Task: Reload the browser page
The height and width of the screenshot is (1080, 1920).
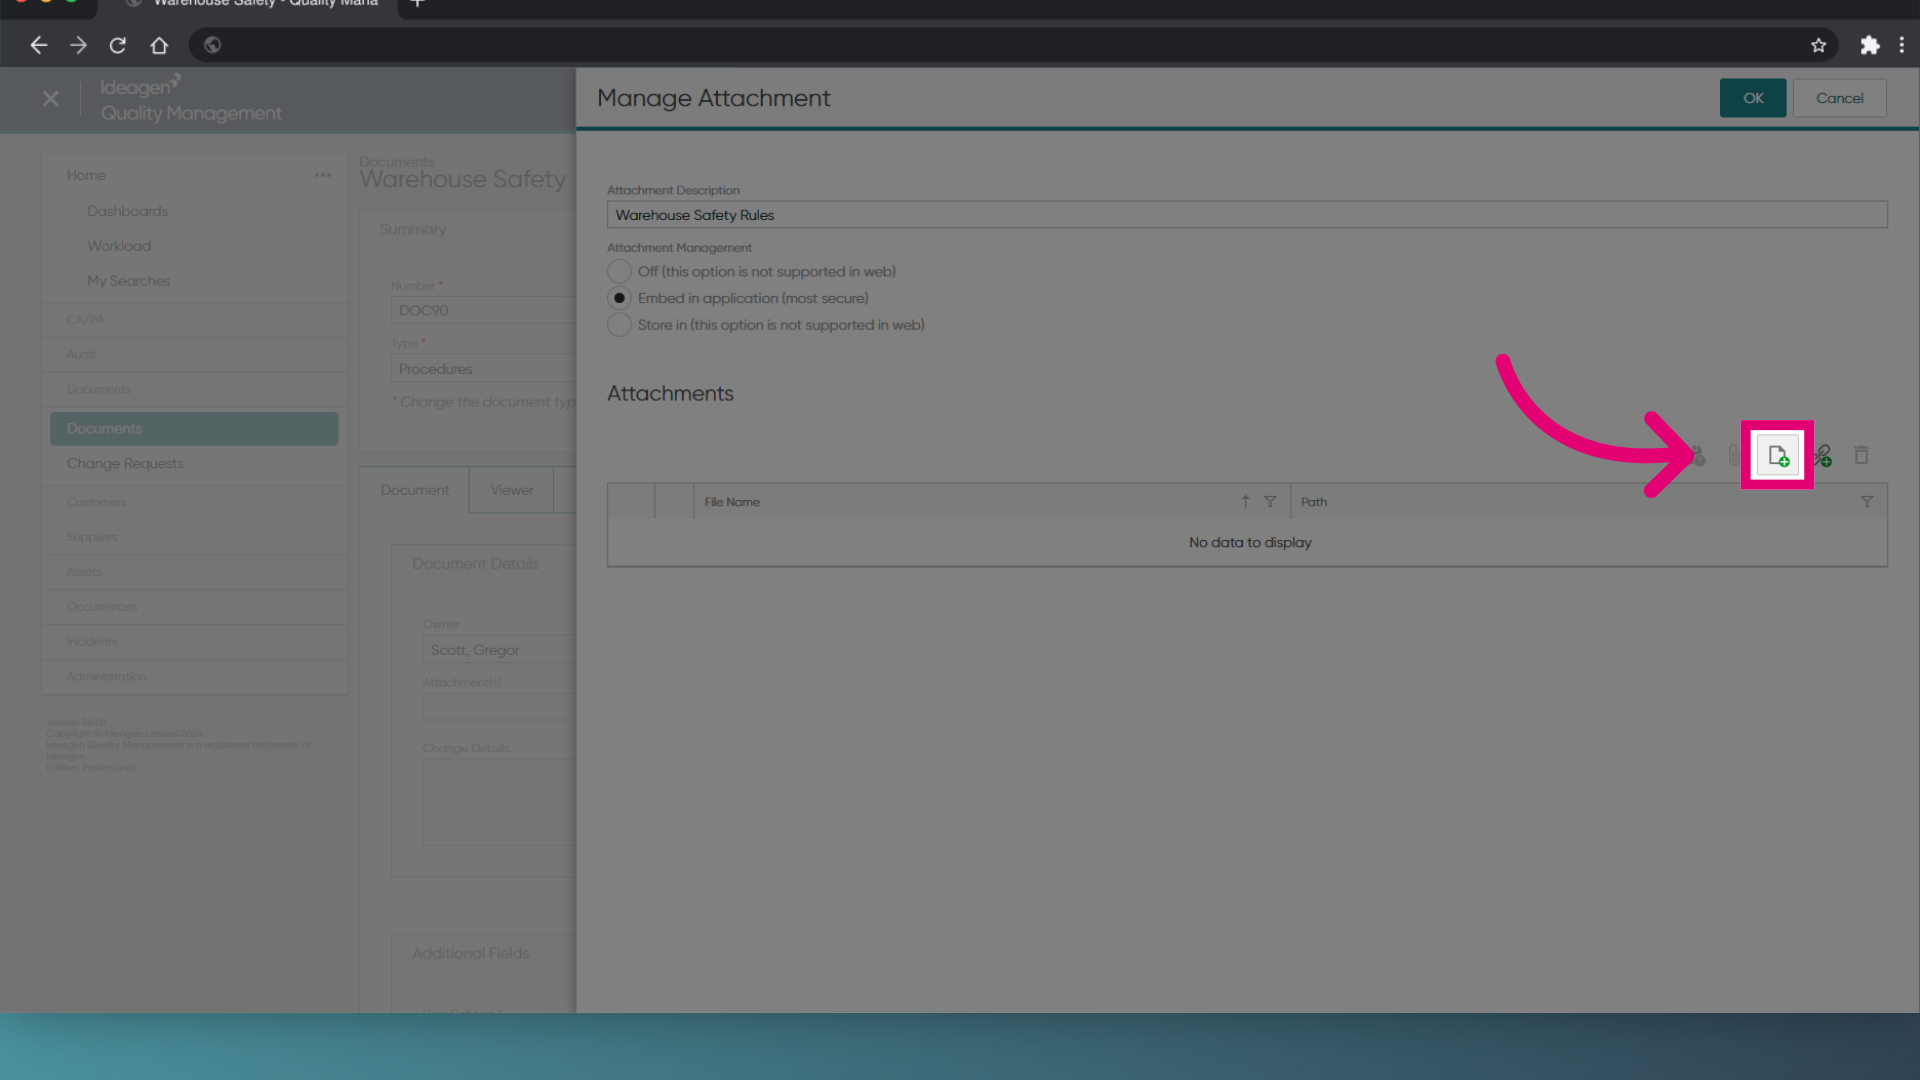Action: pyautogui.click(x=118, y=45)
